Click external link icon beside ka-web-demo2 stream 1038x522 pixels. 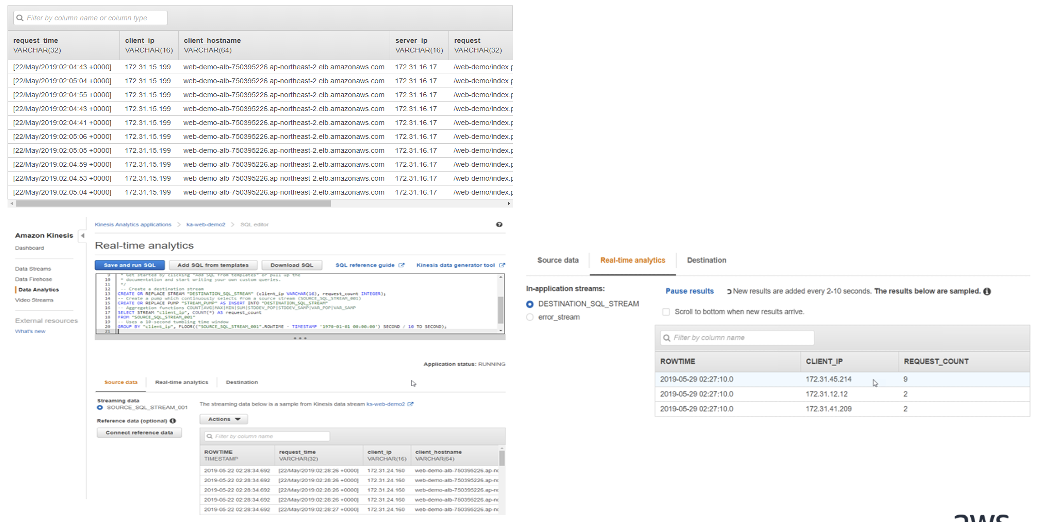point(410,403)
